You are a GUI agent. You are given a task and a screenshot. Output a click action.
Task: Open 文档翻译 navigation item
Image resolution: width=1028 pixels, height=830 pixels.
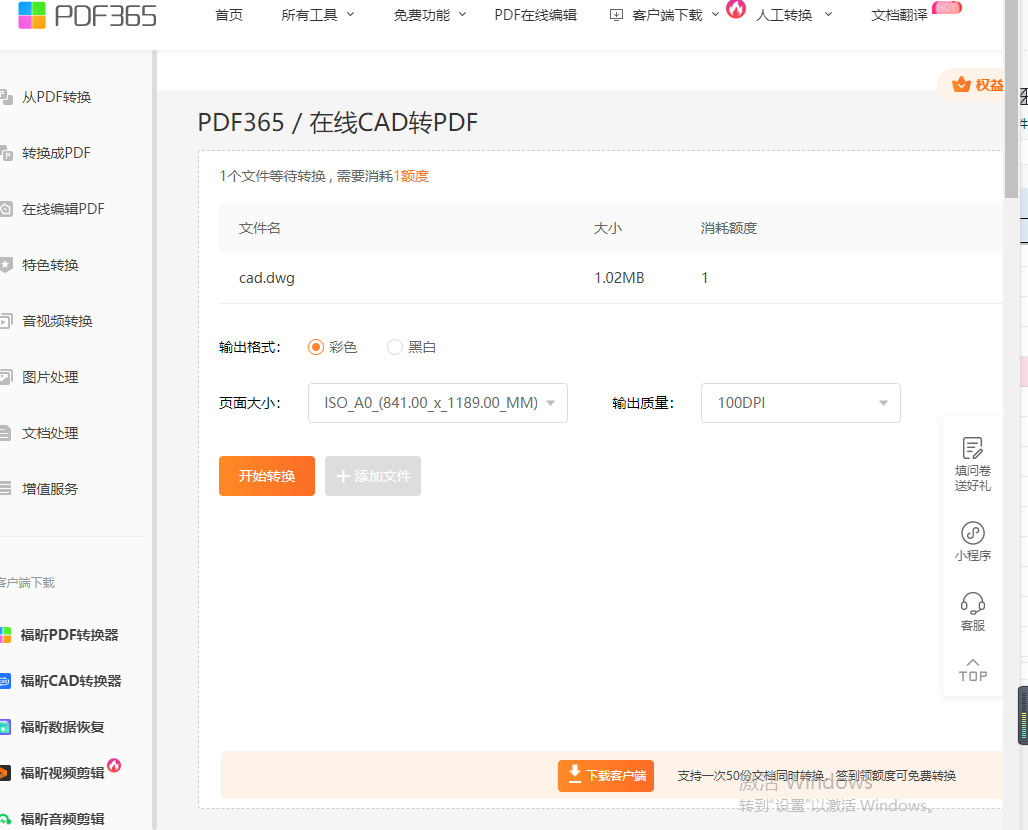point(900,15)
